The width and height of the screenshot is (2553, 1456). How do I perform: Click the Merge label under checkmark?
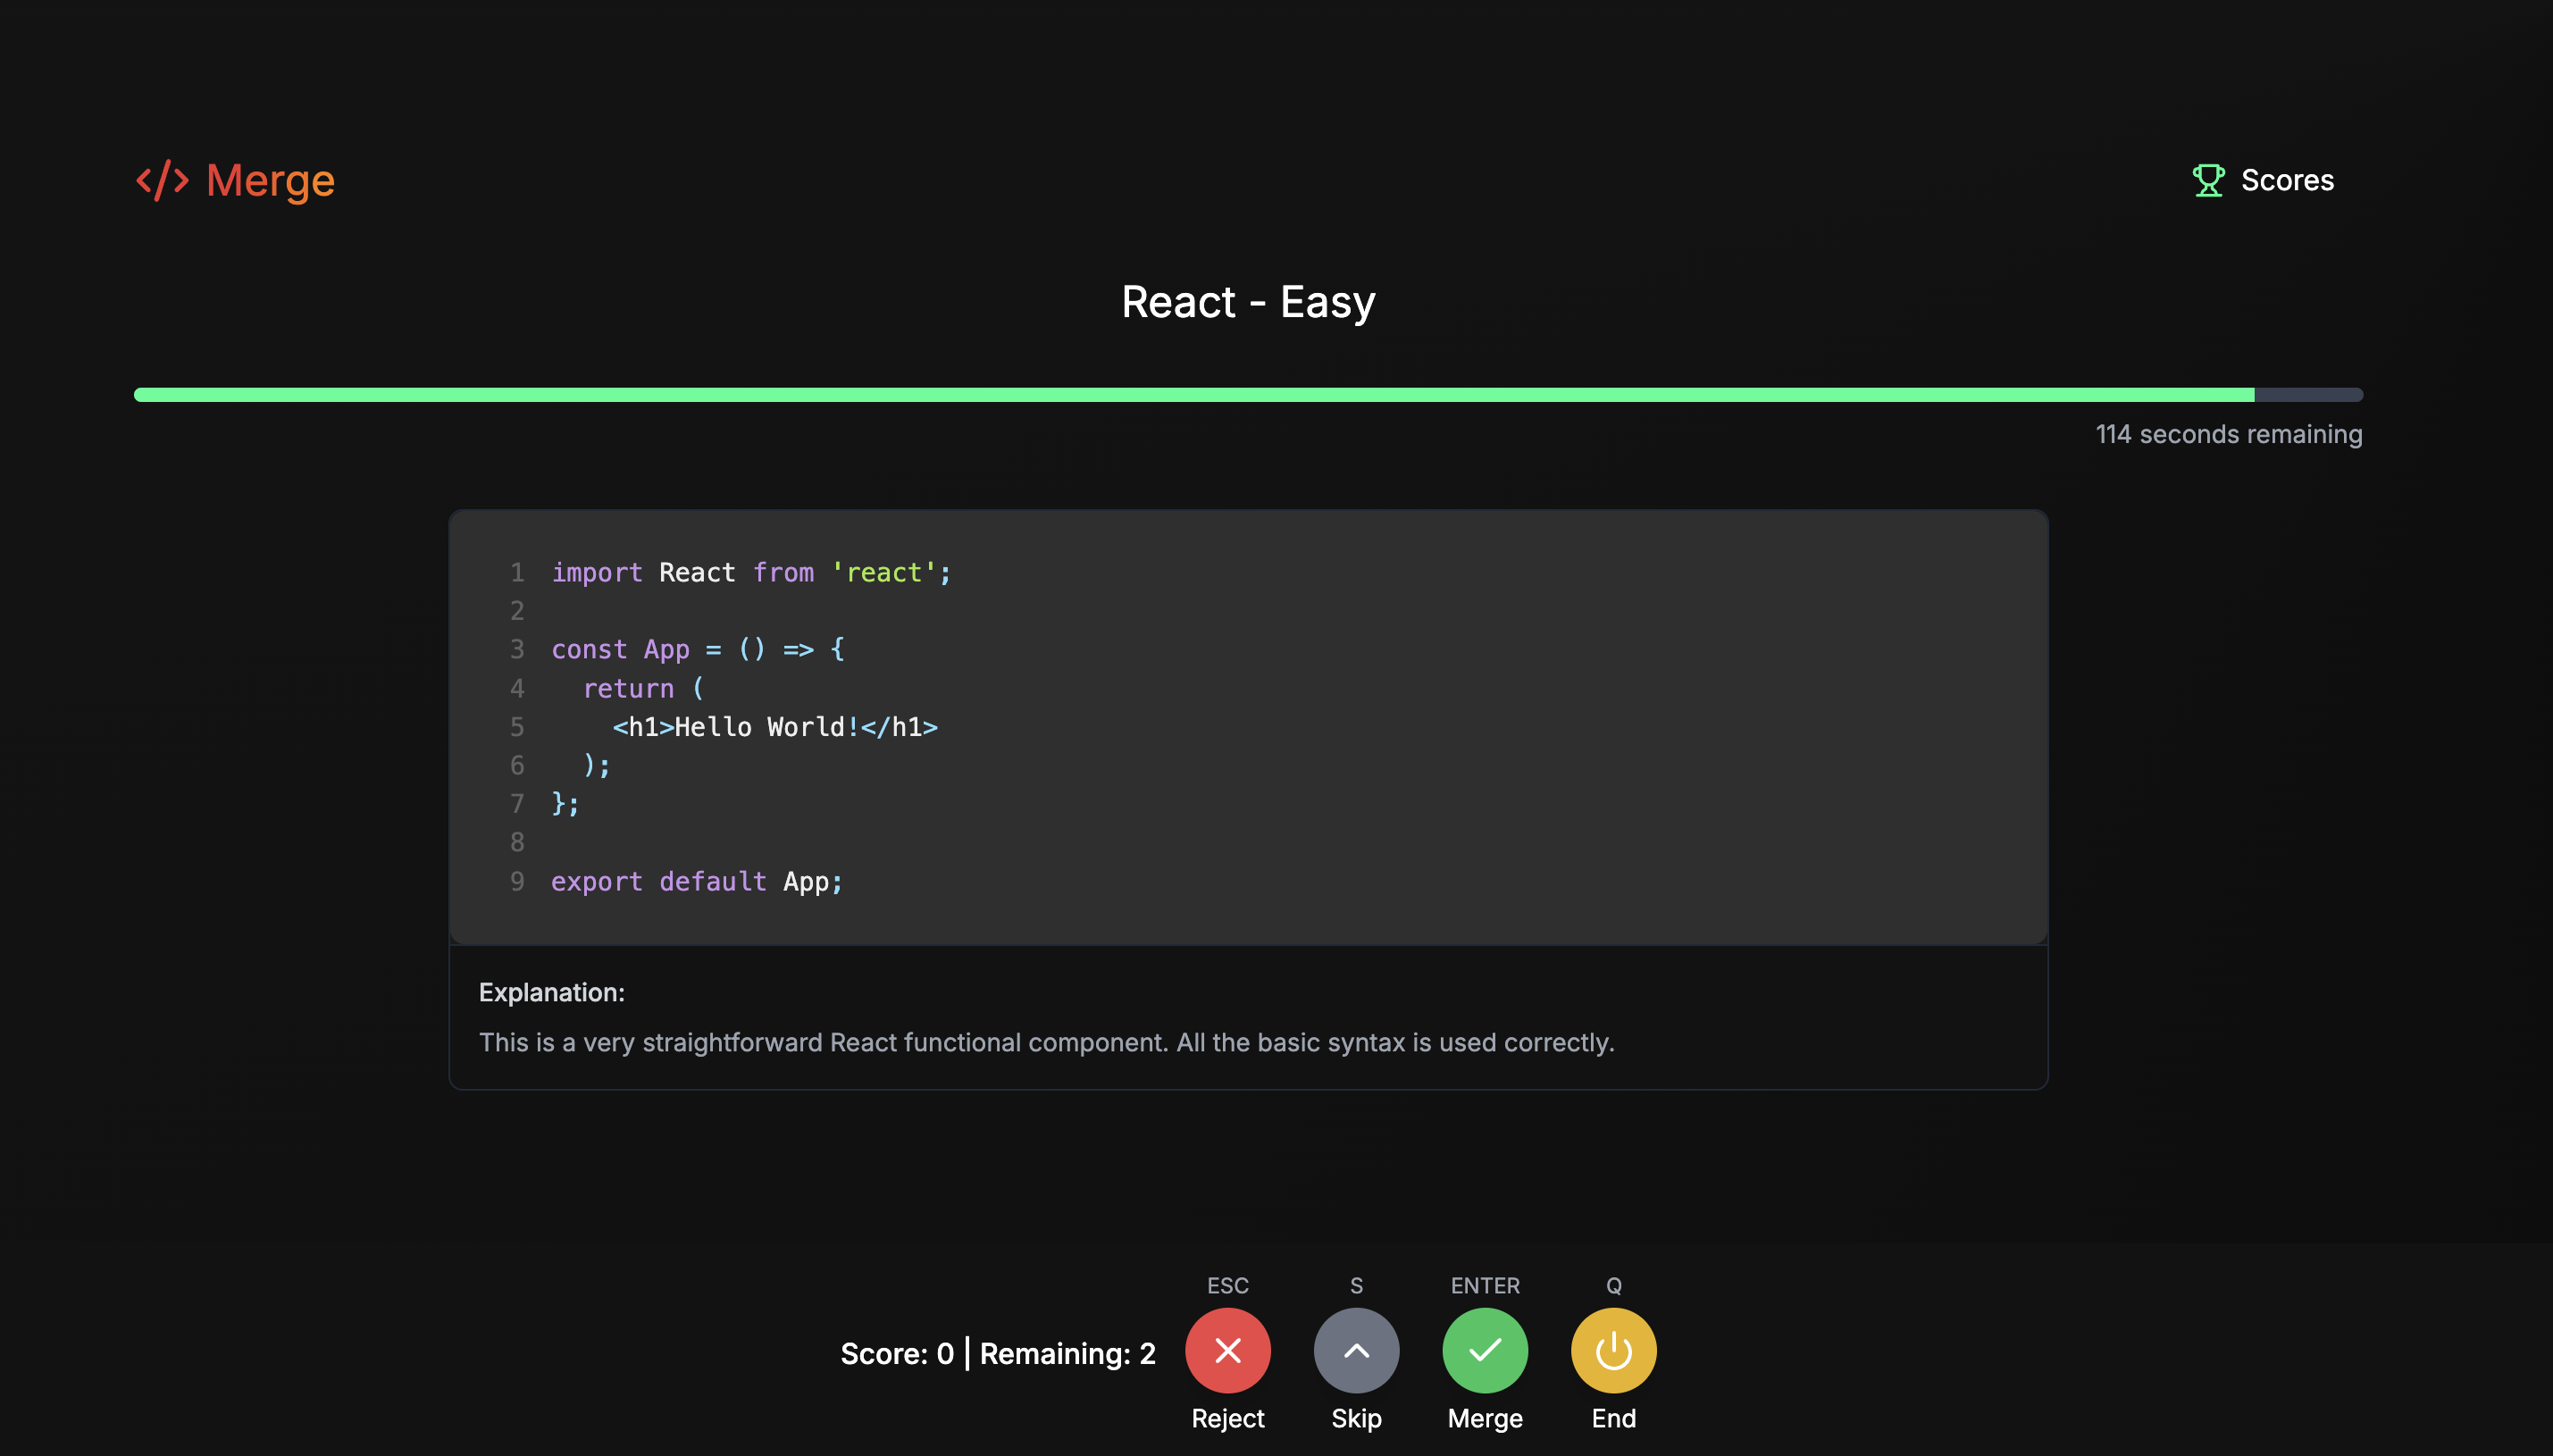point(1484,1418)
